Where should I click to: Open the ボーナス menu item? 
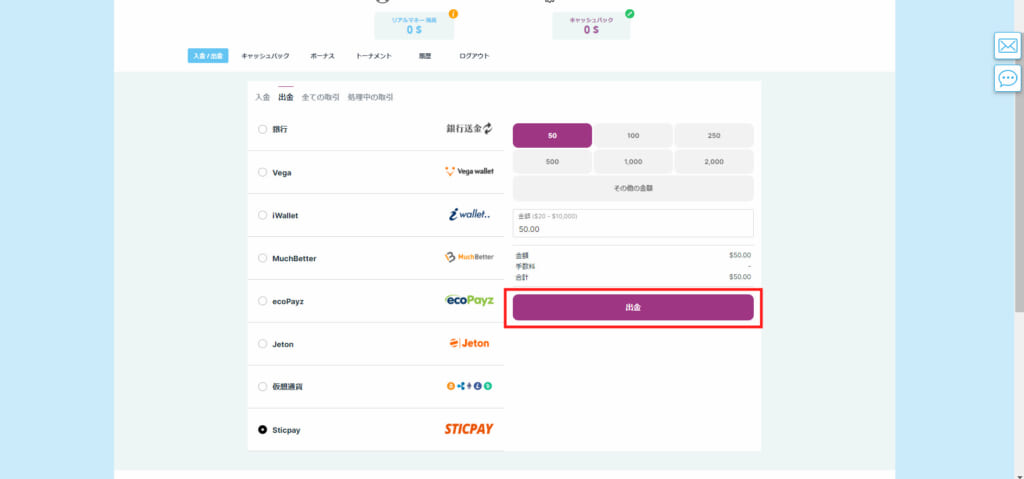323,56
